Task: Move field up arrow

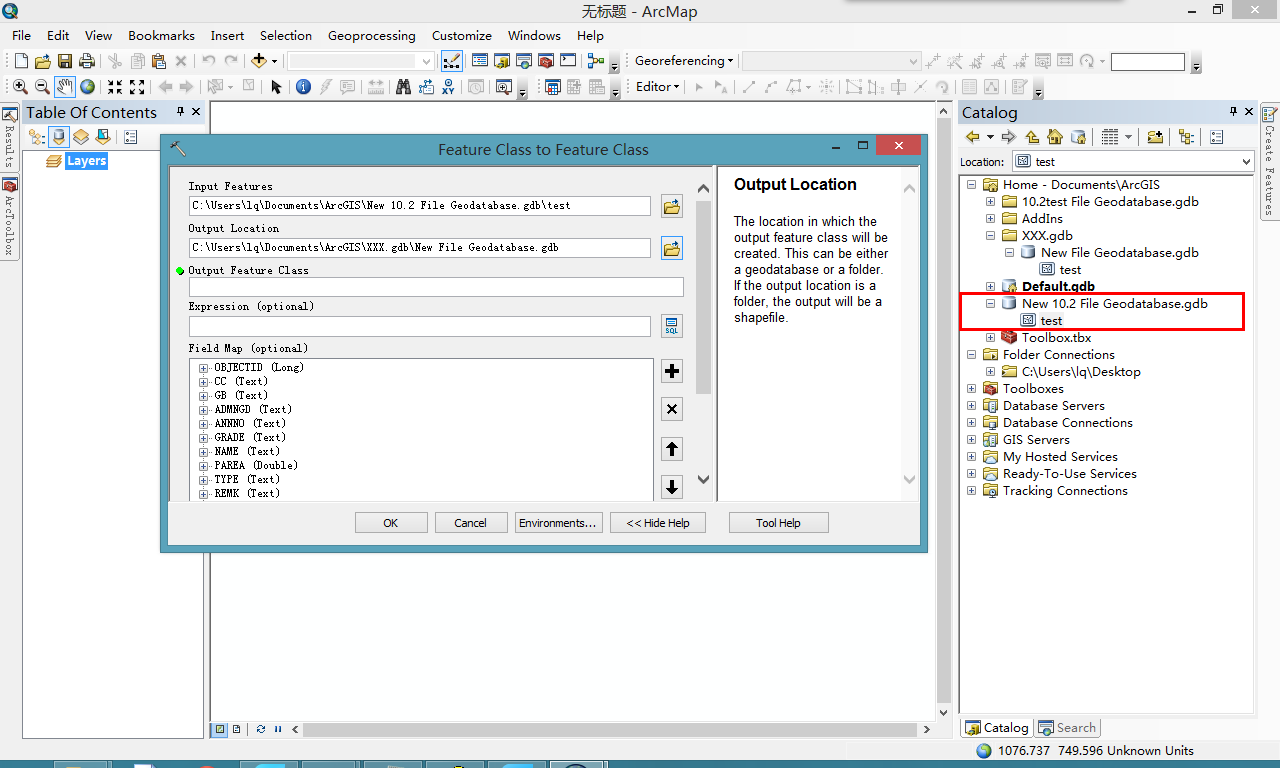Action: (x=672, y=449)
